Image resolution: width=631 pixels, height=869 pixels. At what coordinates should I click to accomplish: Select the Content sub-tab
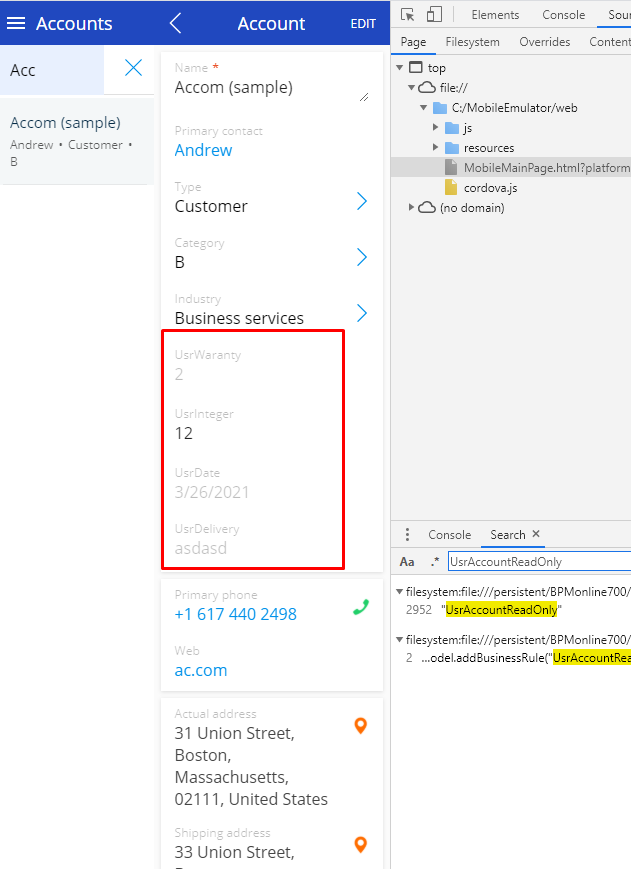pyautogui.click(x=609, y=42)
